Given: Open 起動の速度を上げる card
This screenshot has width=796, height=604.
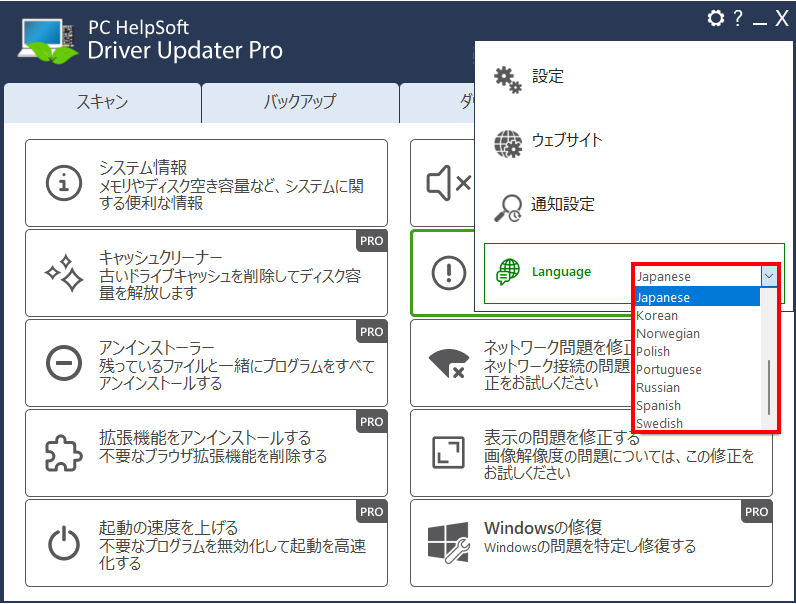Looking at the screenshot, I should point(207,543).
